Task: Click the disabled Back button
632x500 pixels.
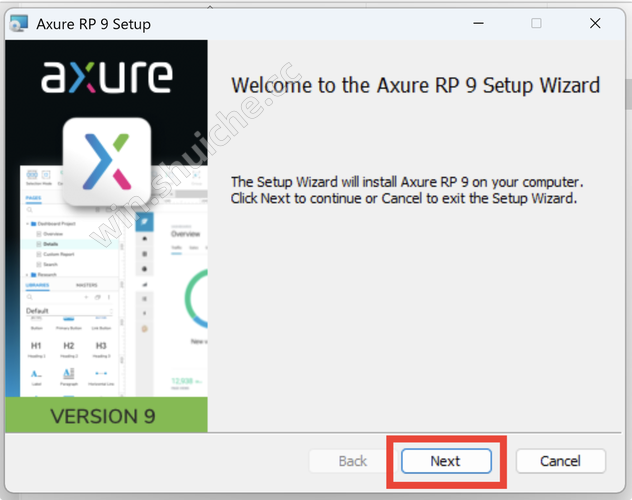Action: [353, 461]
